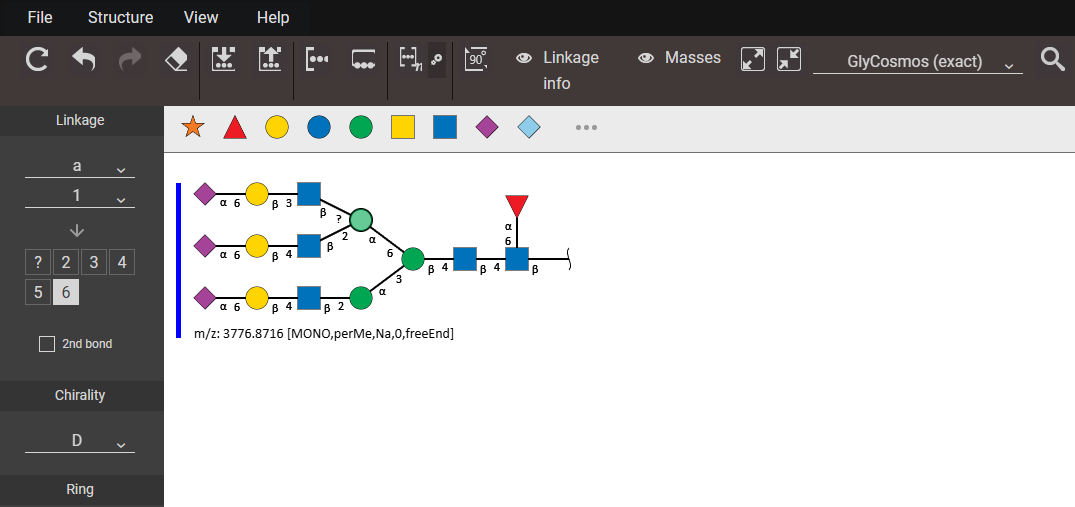Choose the unknown '?' linkage position
1075x507 pixels.
coord(38,263)
